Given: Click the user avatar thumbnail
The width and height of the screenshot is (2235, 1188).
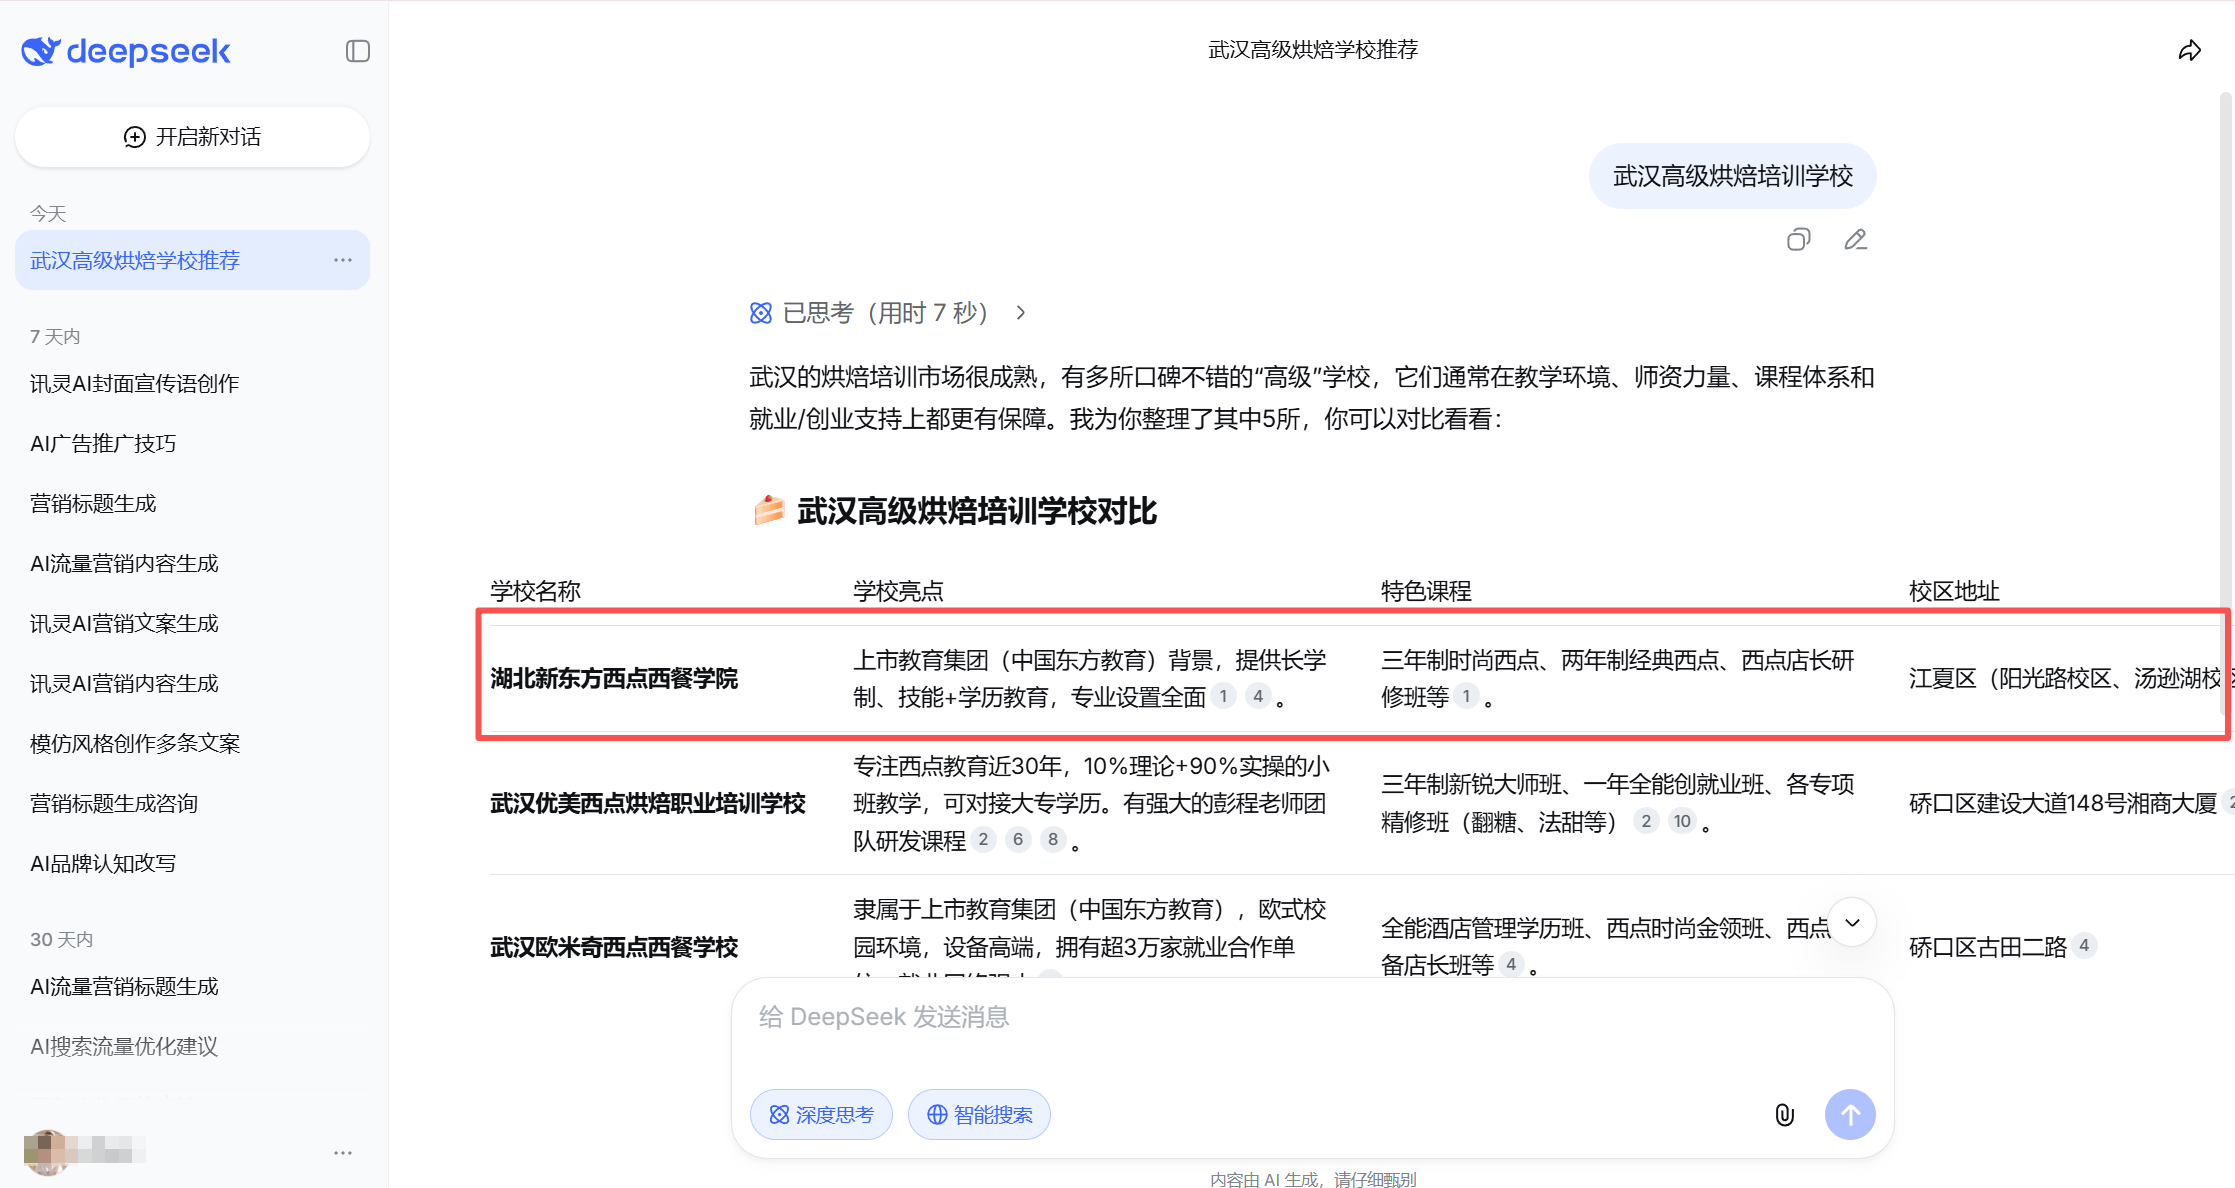Looking at the screenshot, I should [x=46, y=1152].
